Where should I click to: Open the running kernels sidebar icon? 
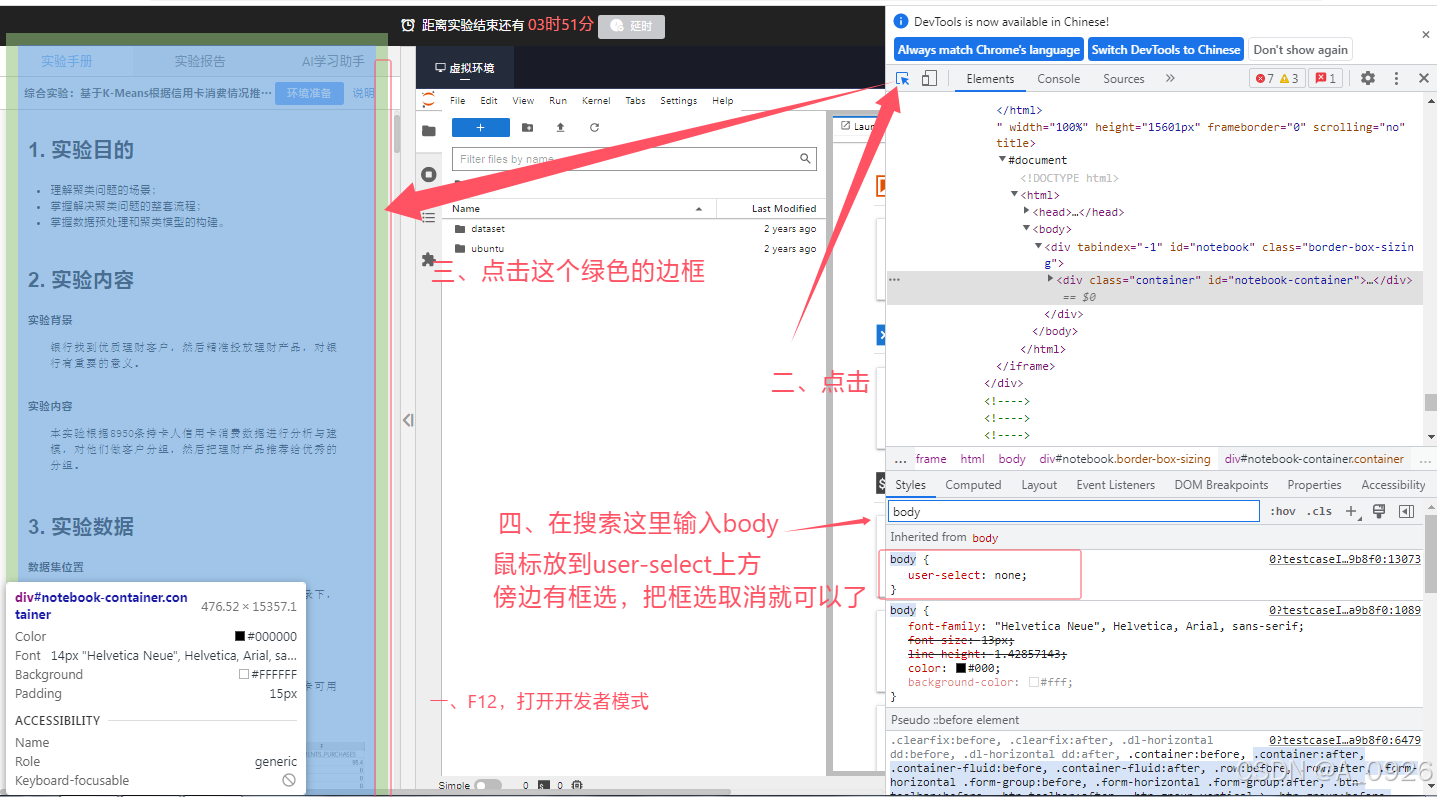tap(429, 174)
